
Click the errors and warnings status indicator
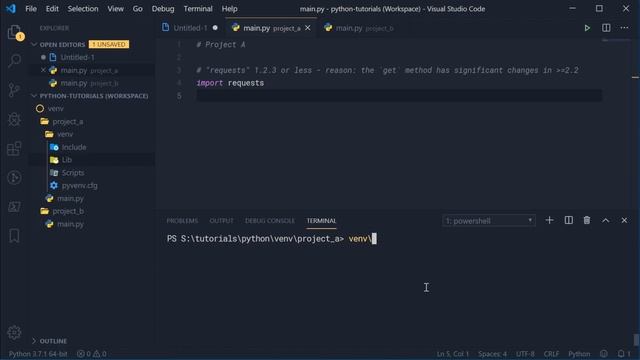pos(91,354)
